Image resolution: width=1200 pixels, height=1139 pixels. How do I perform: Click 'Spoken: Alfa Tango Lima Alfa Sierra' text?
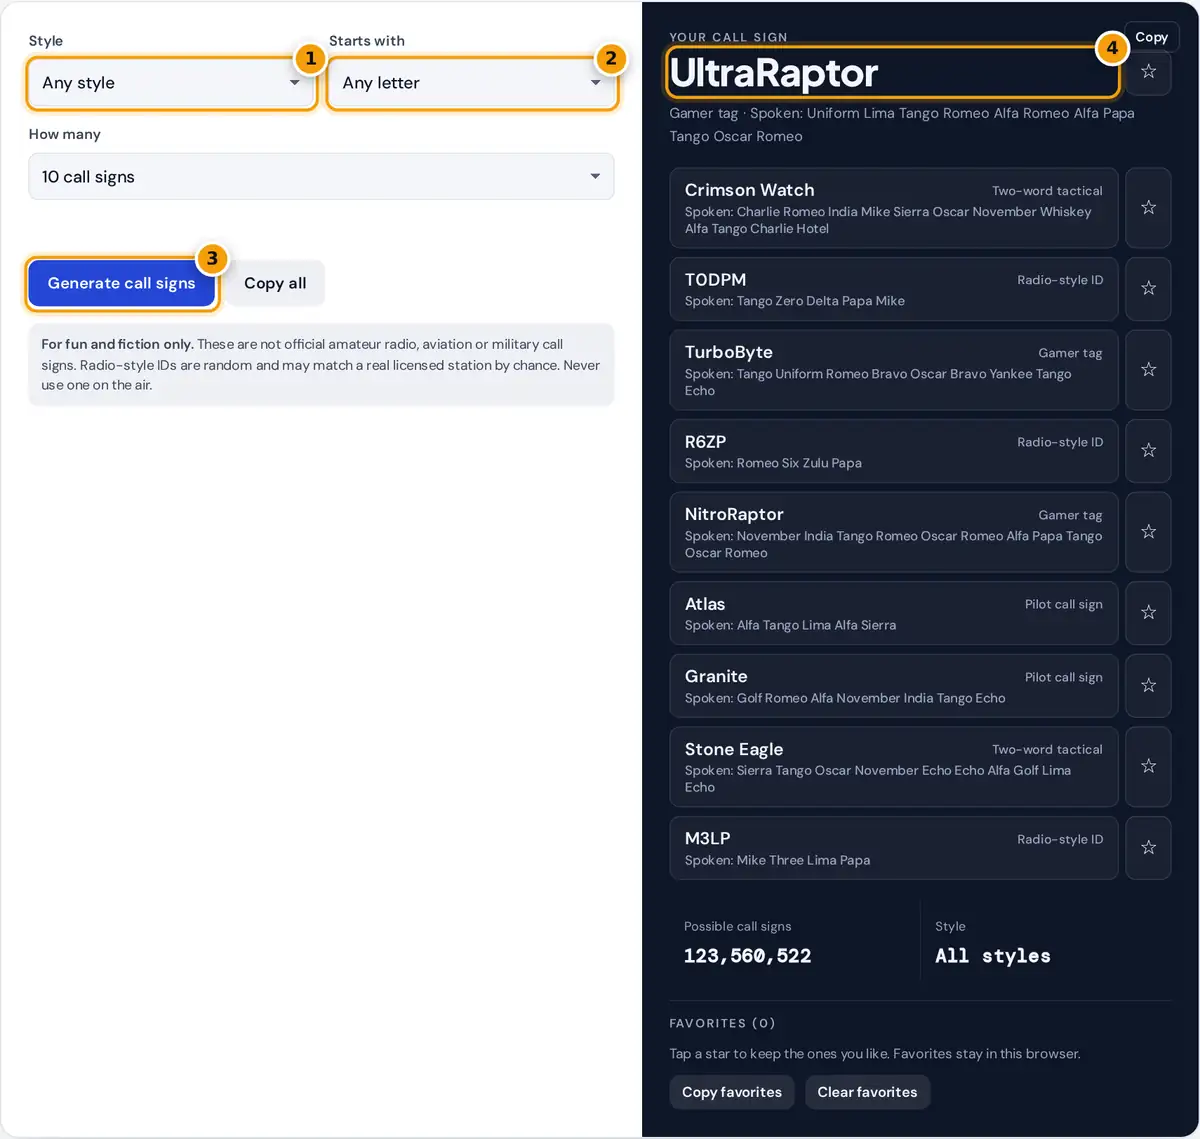[x=790, y=625]
